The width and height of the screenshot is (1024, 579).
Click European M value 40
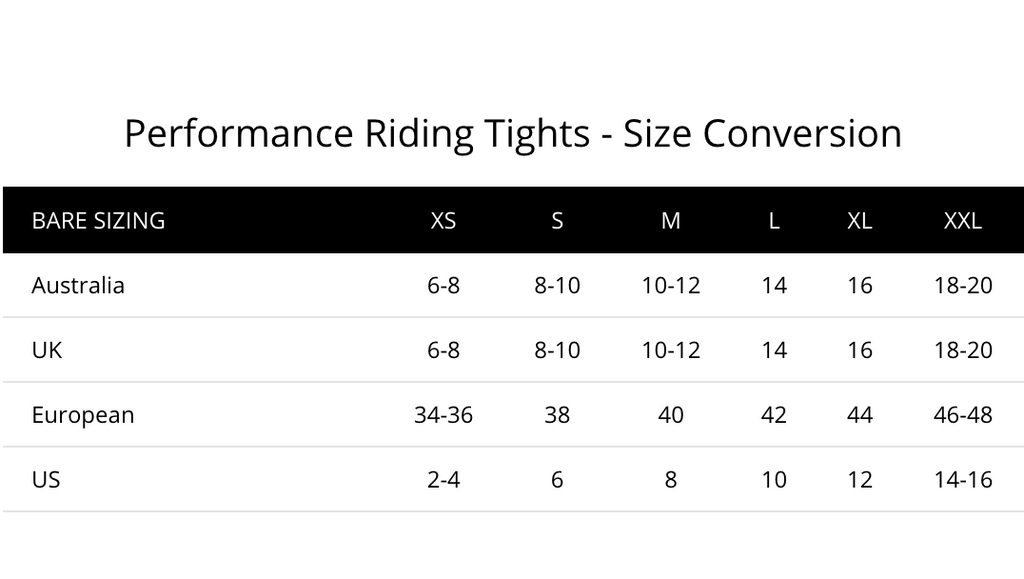671,415
